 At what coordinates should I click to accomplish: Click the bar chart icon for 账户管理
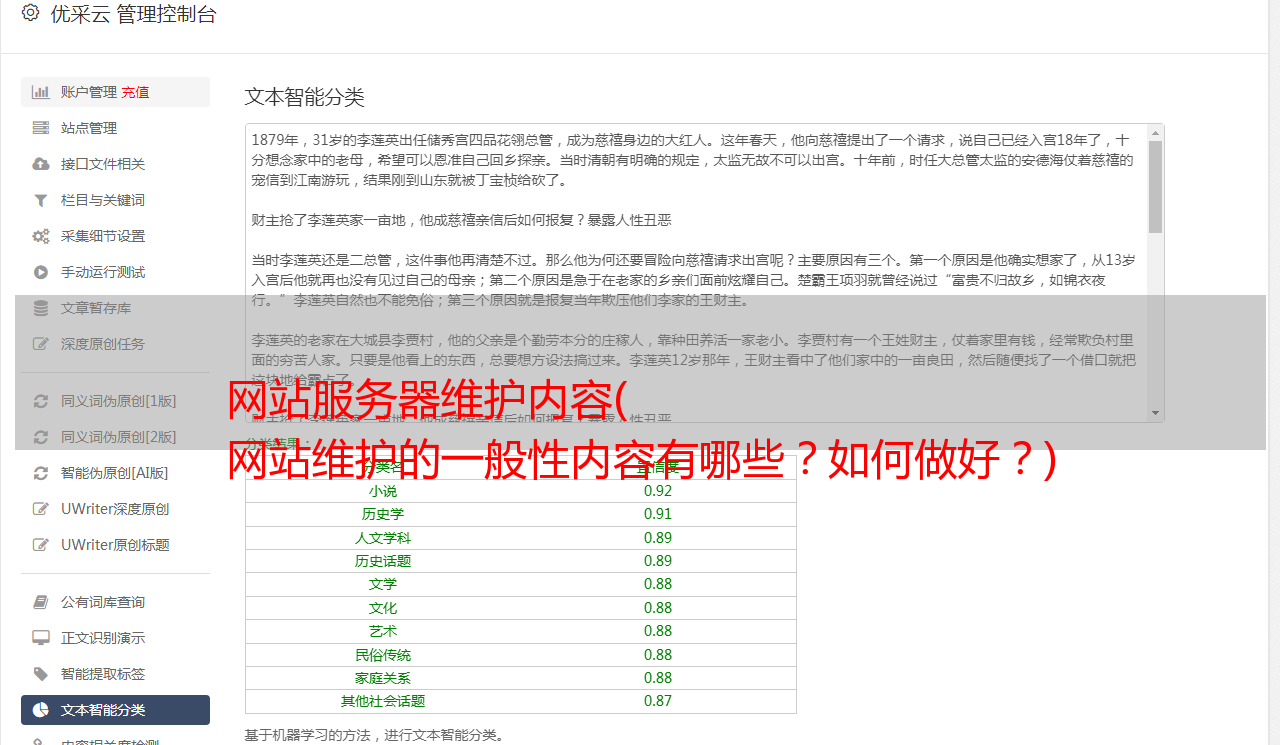(x=41, y=92)
